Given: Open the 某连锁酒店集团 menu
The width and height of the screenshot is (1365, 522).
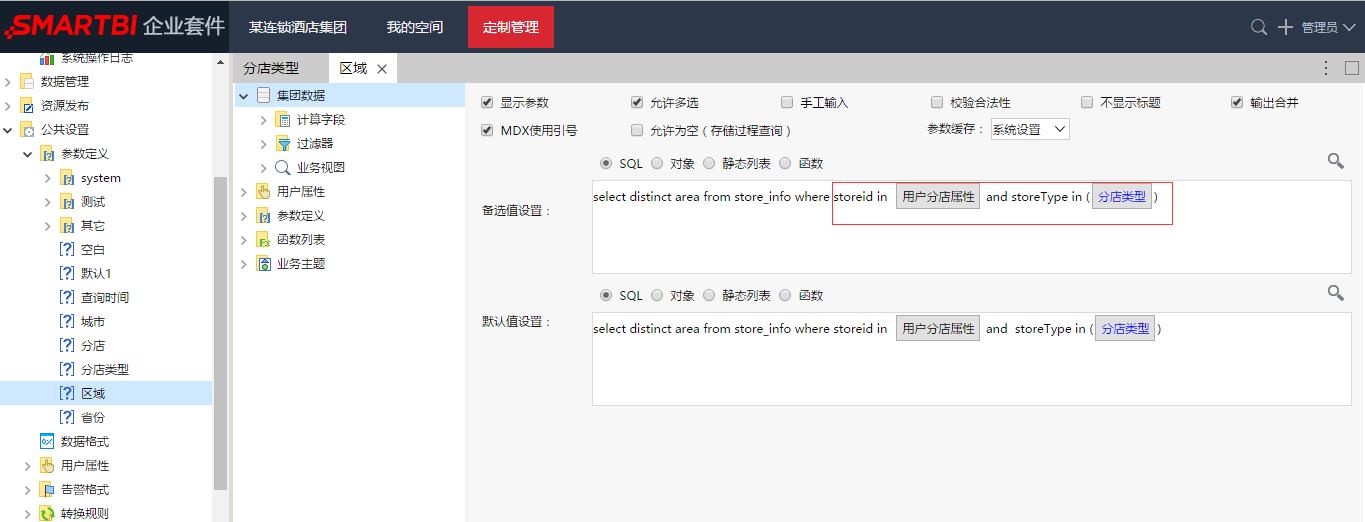Looking at the screenshot, I should [296, 27].
